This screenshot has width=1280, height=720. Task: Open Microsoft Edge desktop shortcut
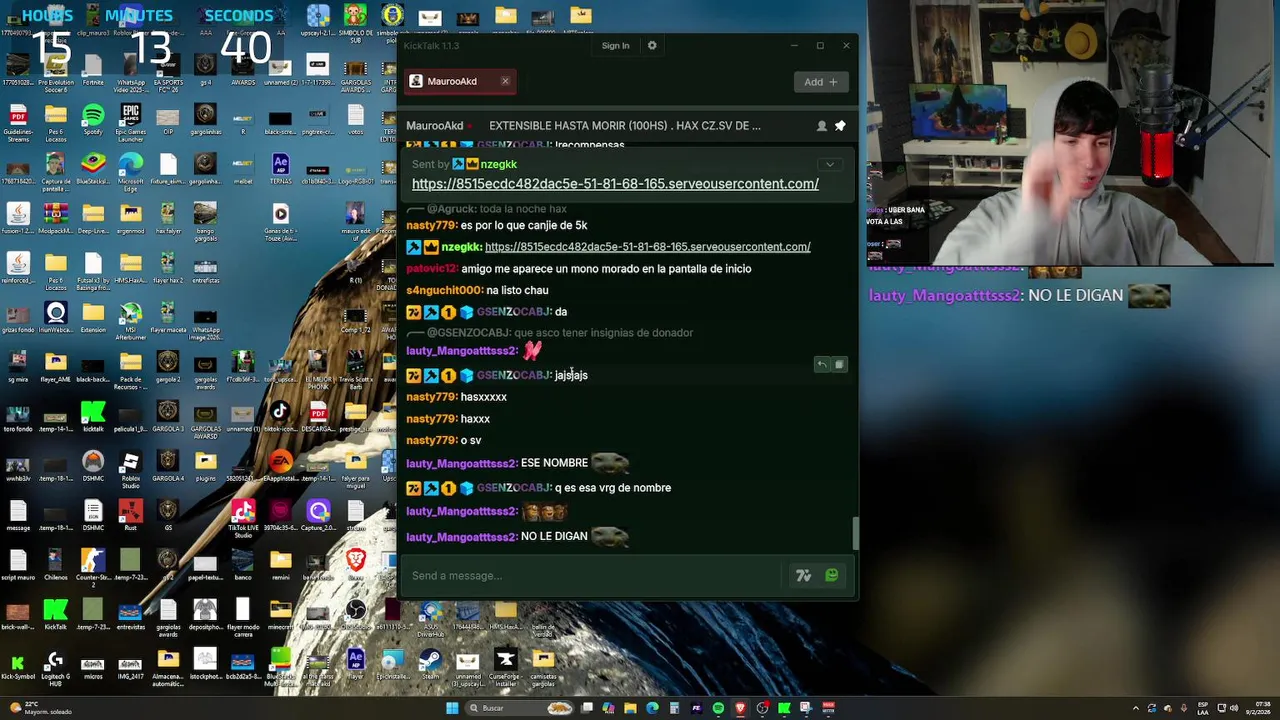(130, 172)
